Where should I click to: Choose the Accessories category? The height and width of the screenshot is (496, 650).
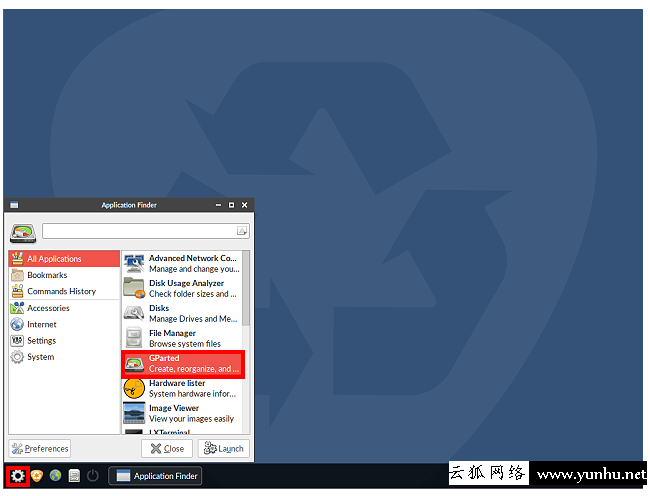[64, 308]
